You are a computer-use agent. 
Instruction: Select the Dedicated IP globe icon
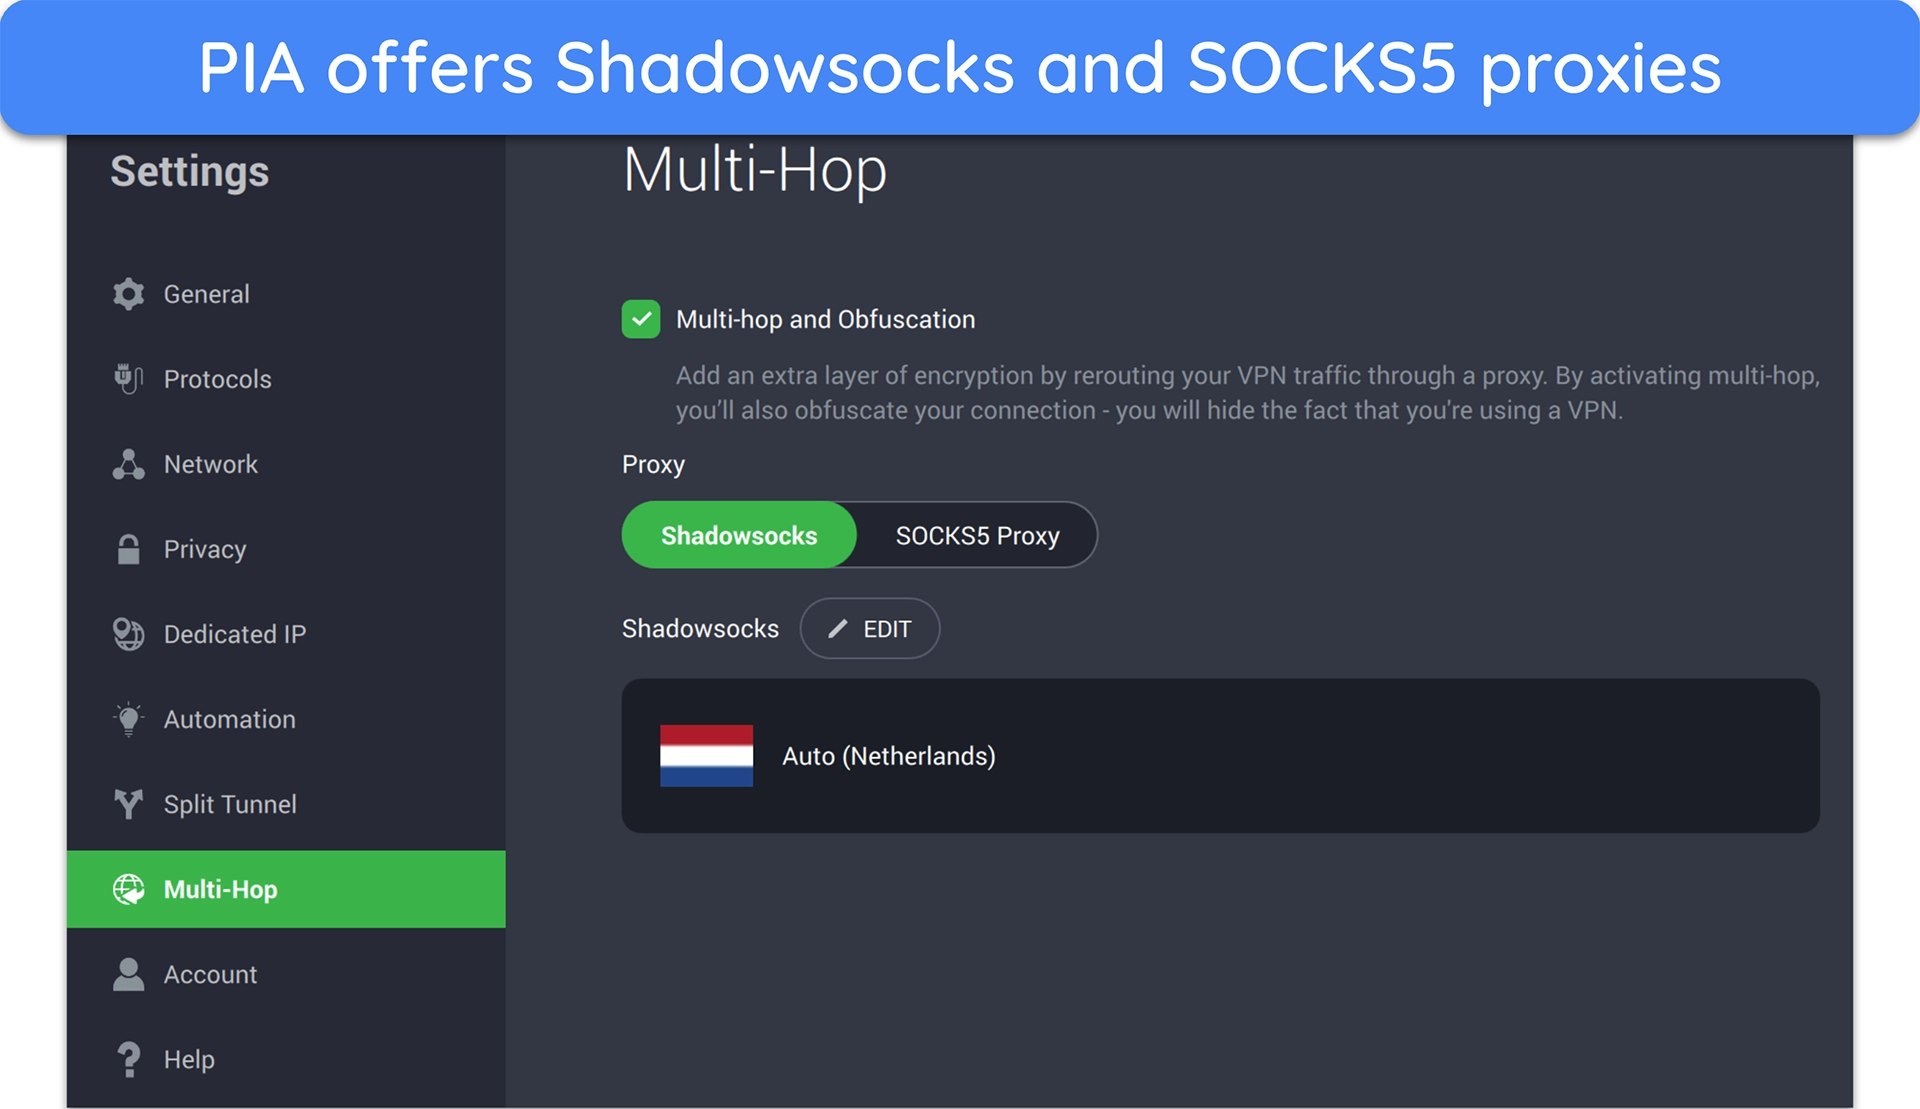129,633
